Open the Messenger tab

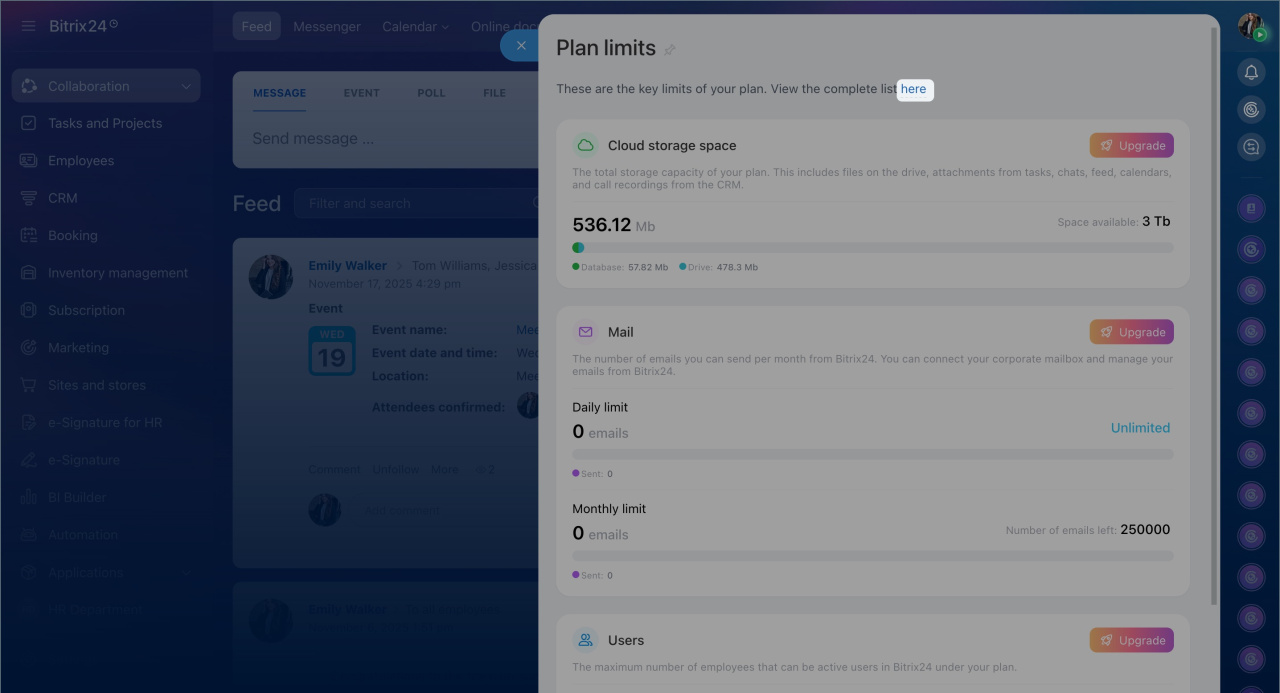tap(327, 27)
